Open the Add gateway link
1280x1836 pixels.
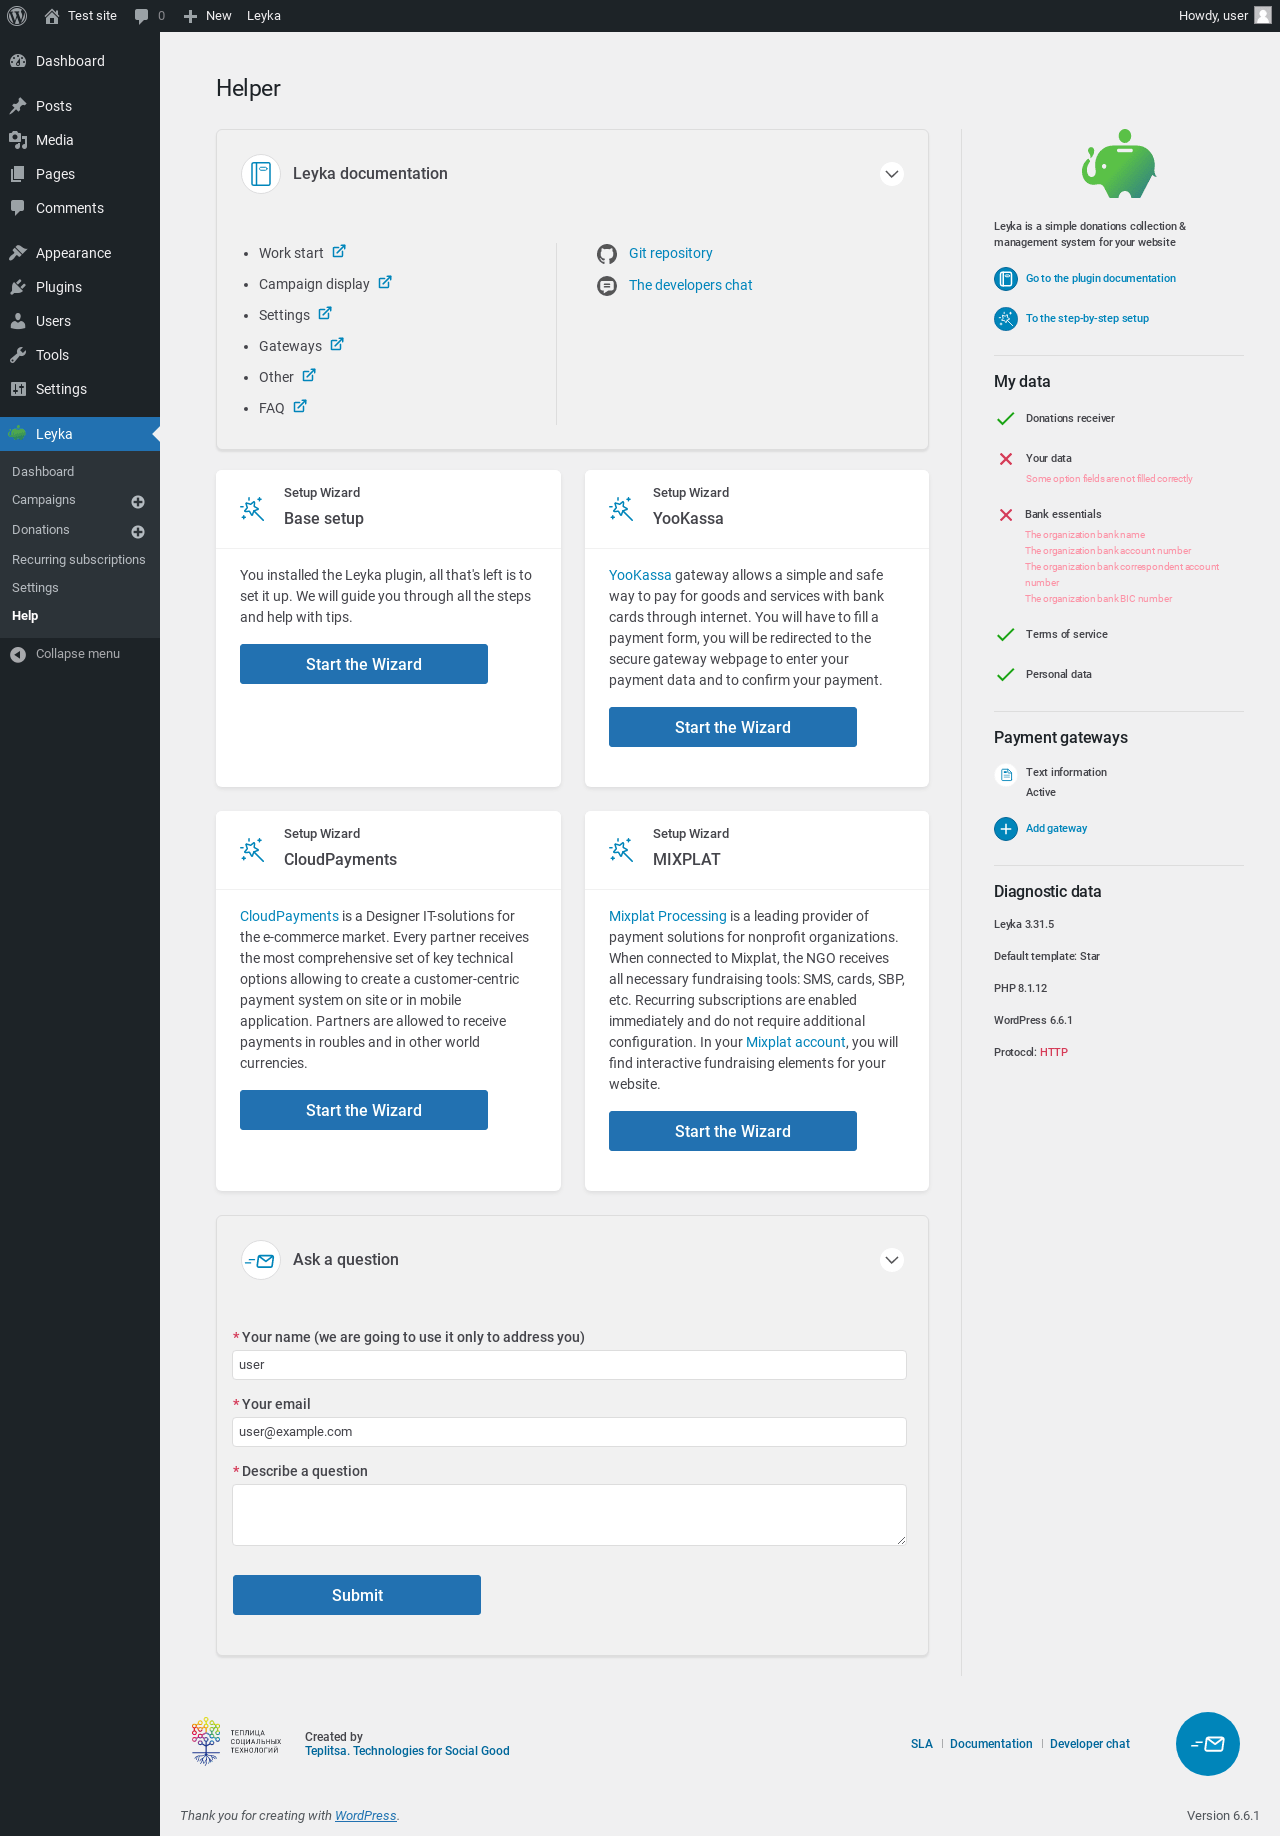point(1056,829)
